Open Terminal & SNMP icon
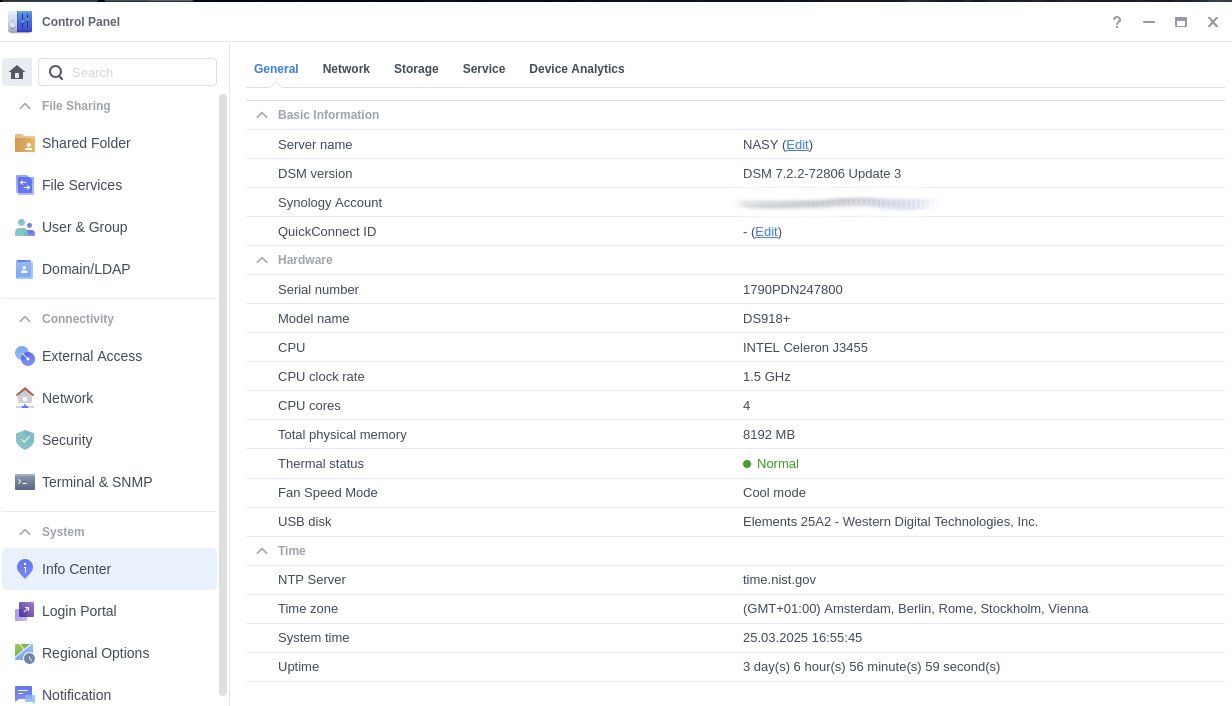Image resolution: width=1232 pixels, height=706 pixels. (x=25, y=482)
